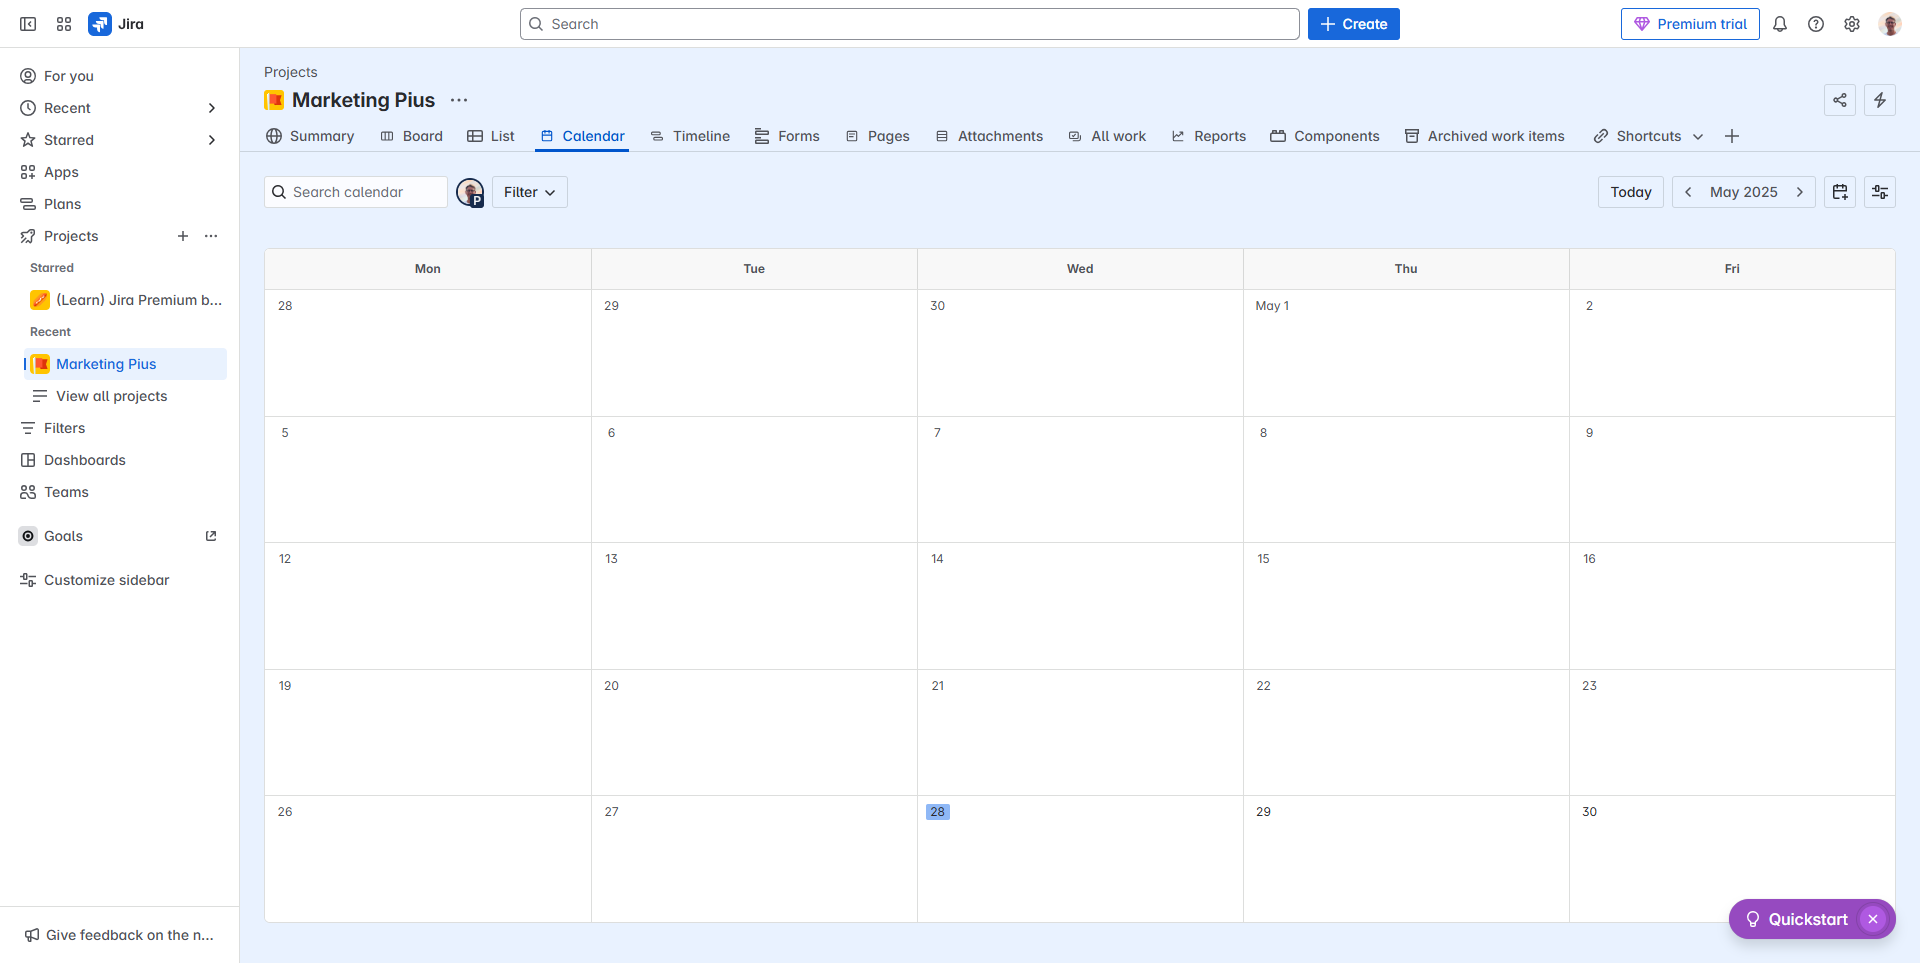
Task: Open (Learn) Jira Premium starred project
Action: tap(125, 300)
